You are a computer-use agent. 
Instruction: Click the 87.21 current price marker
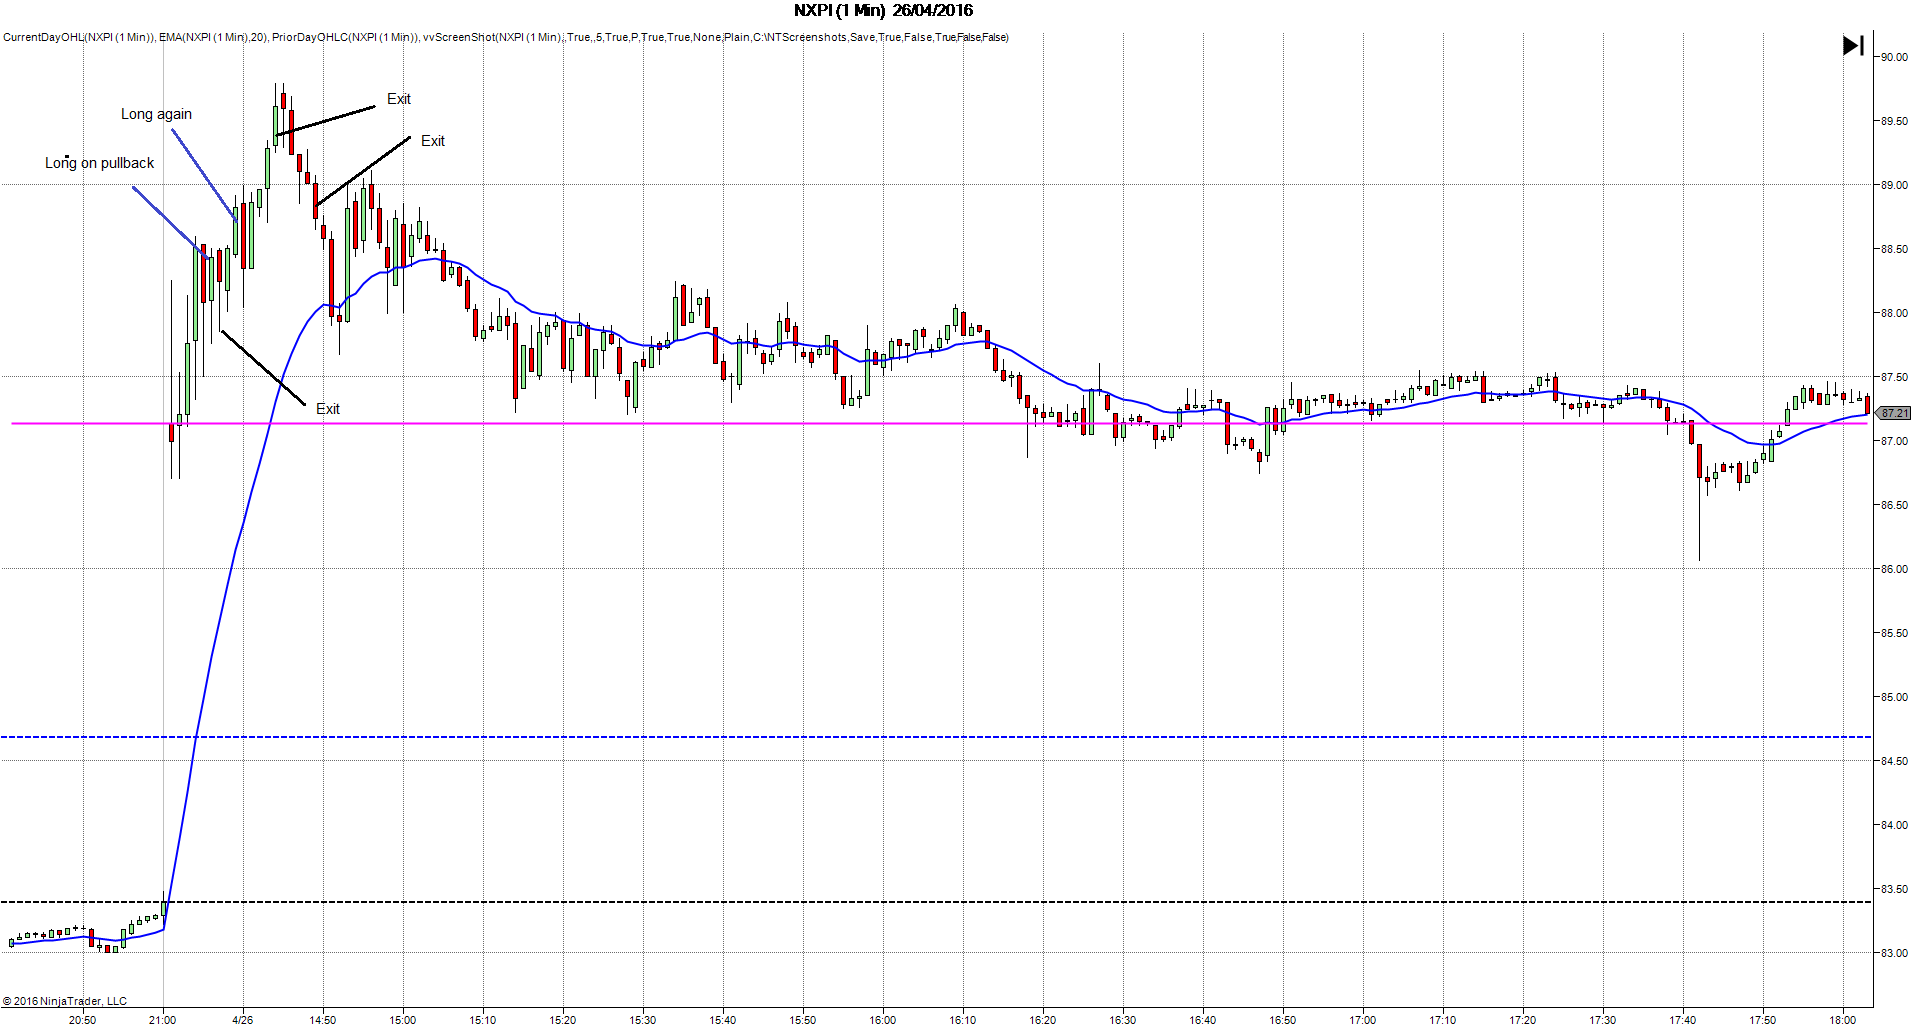(x=1894, y=413)
